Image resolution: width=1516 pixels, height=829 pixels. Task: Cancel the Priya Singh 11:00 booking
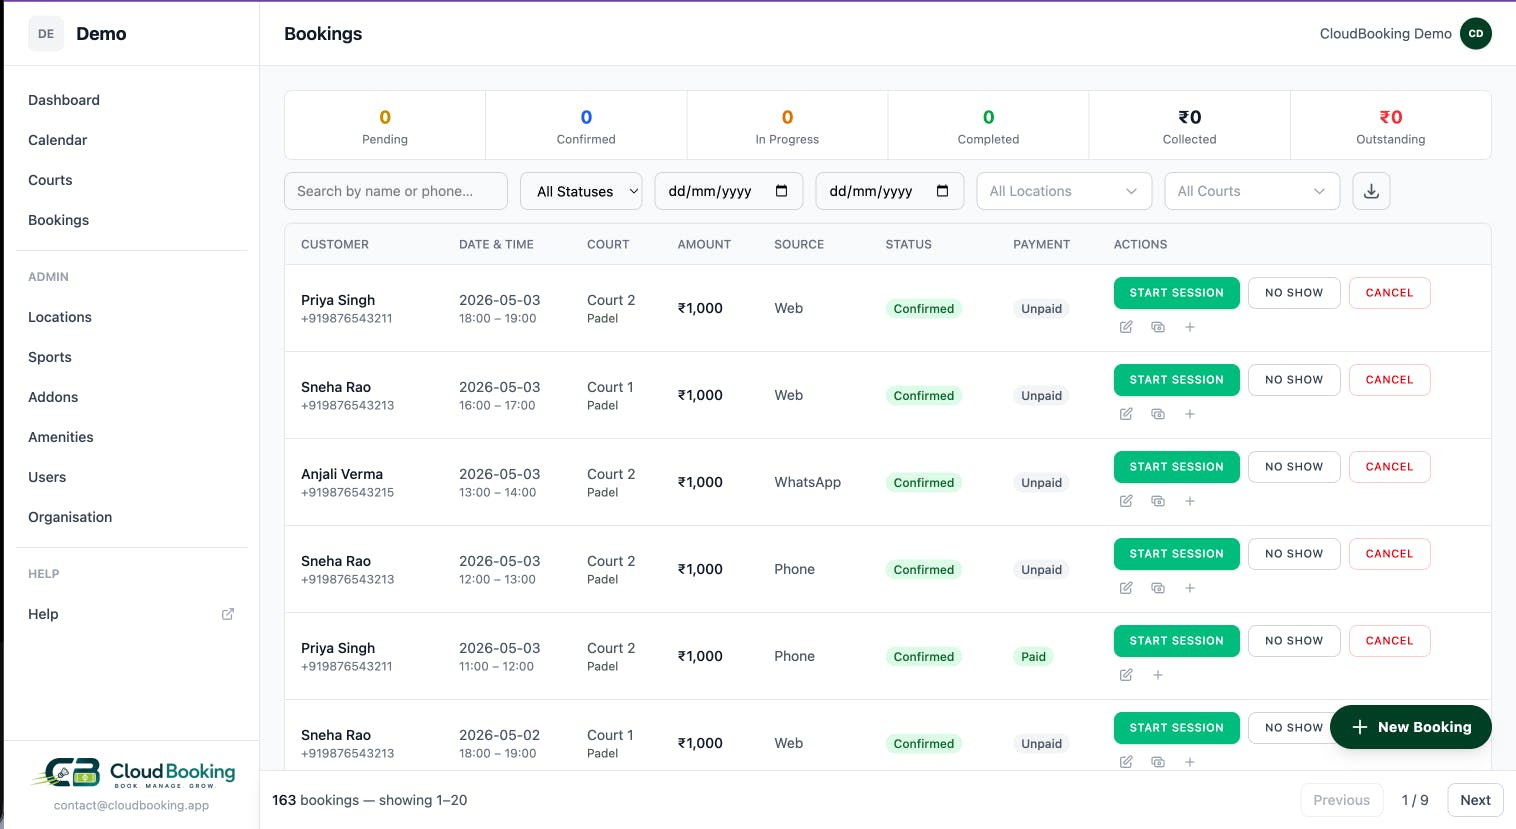coord(1390,641)
